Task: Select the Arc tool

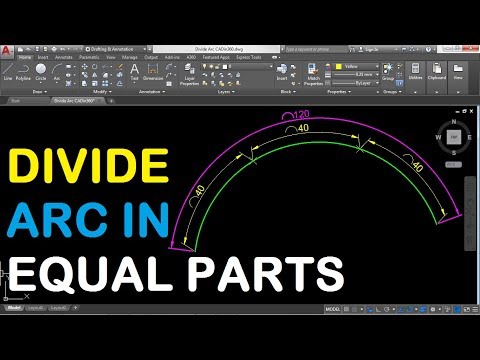Action: point(57,72)
